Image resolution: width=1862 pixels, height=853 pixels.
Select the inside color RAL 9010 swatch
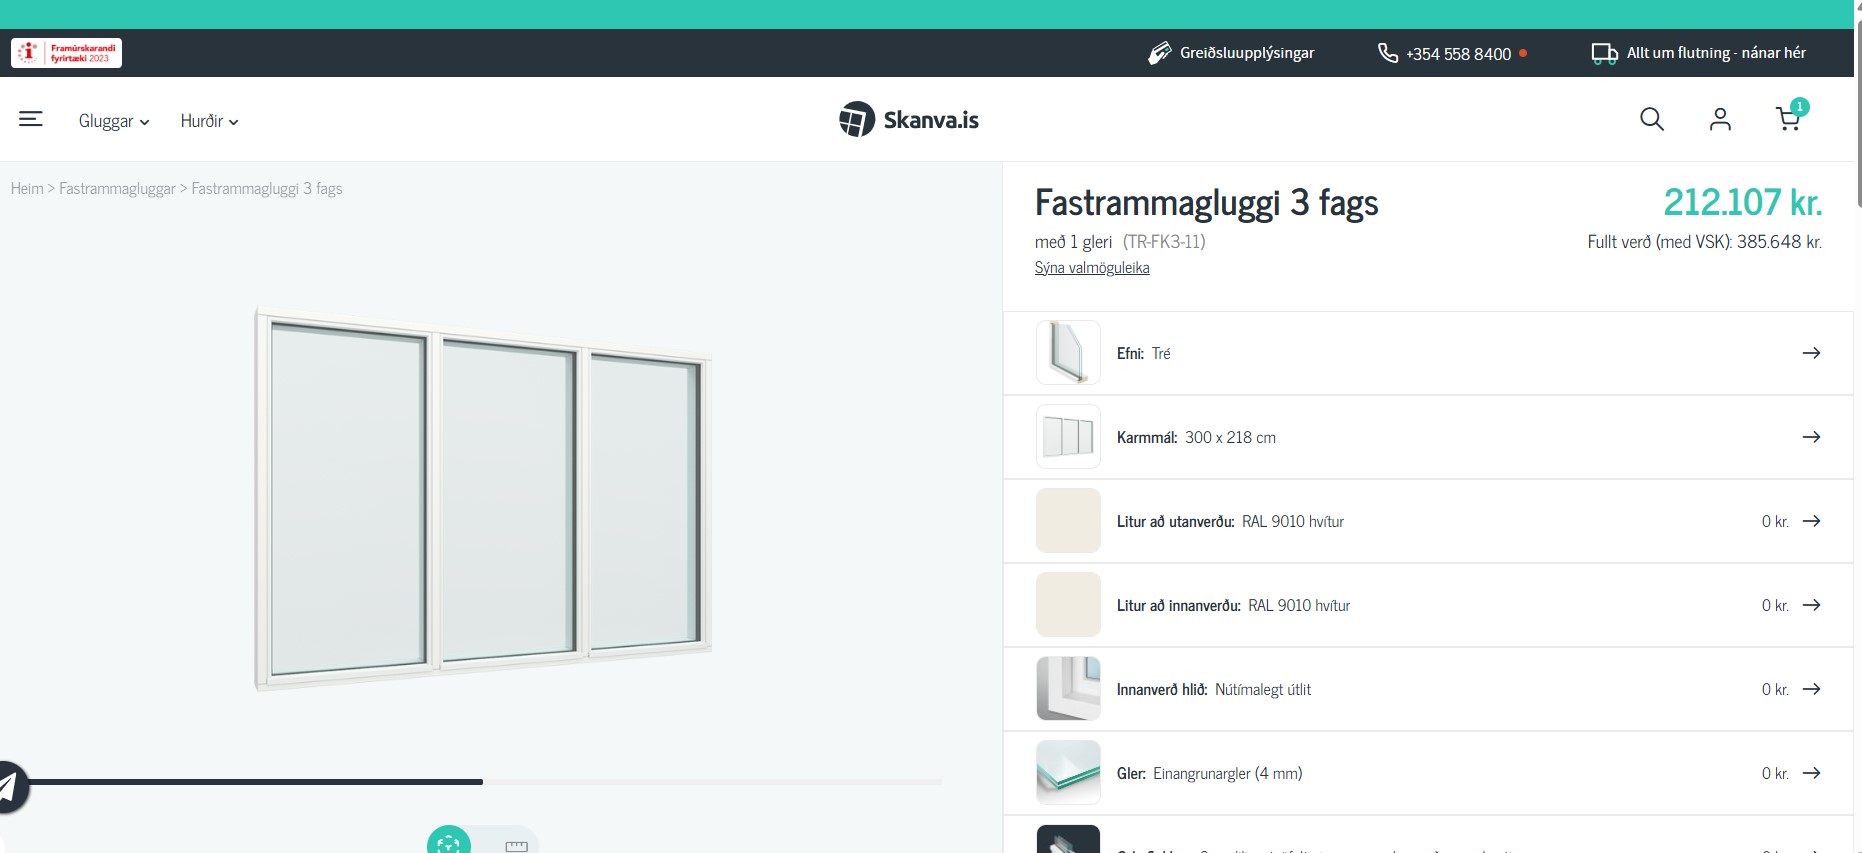pyautogui.click(x=1068, y=605)
